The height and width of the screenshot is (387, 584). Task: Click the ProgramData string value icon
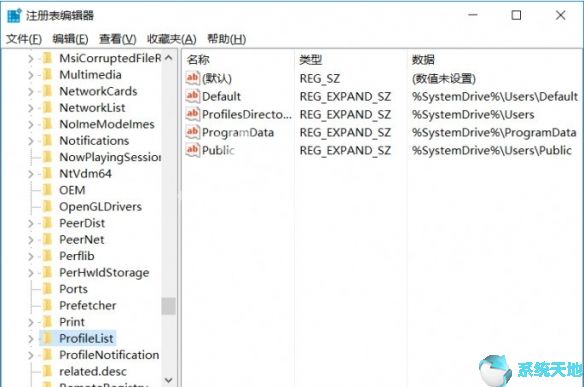click(193, 131)
